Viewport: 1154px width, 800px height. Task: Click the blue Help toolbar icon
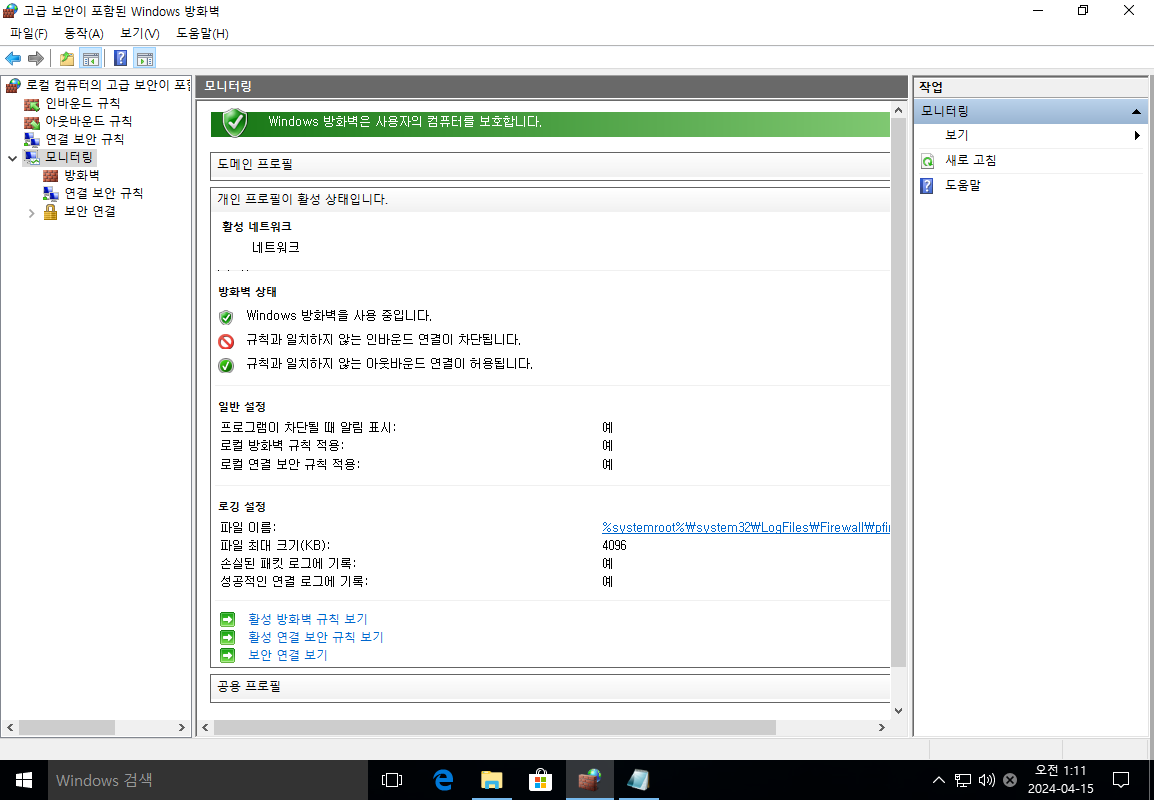(121, 58)
